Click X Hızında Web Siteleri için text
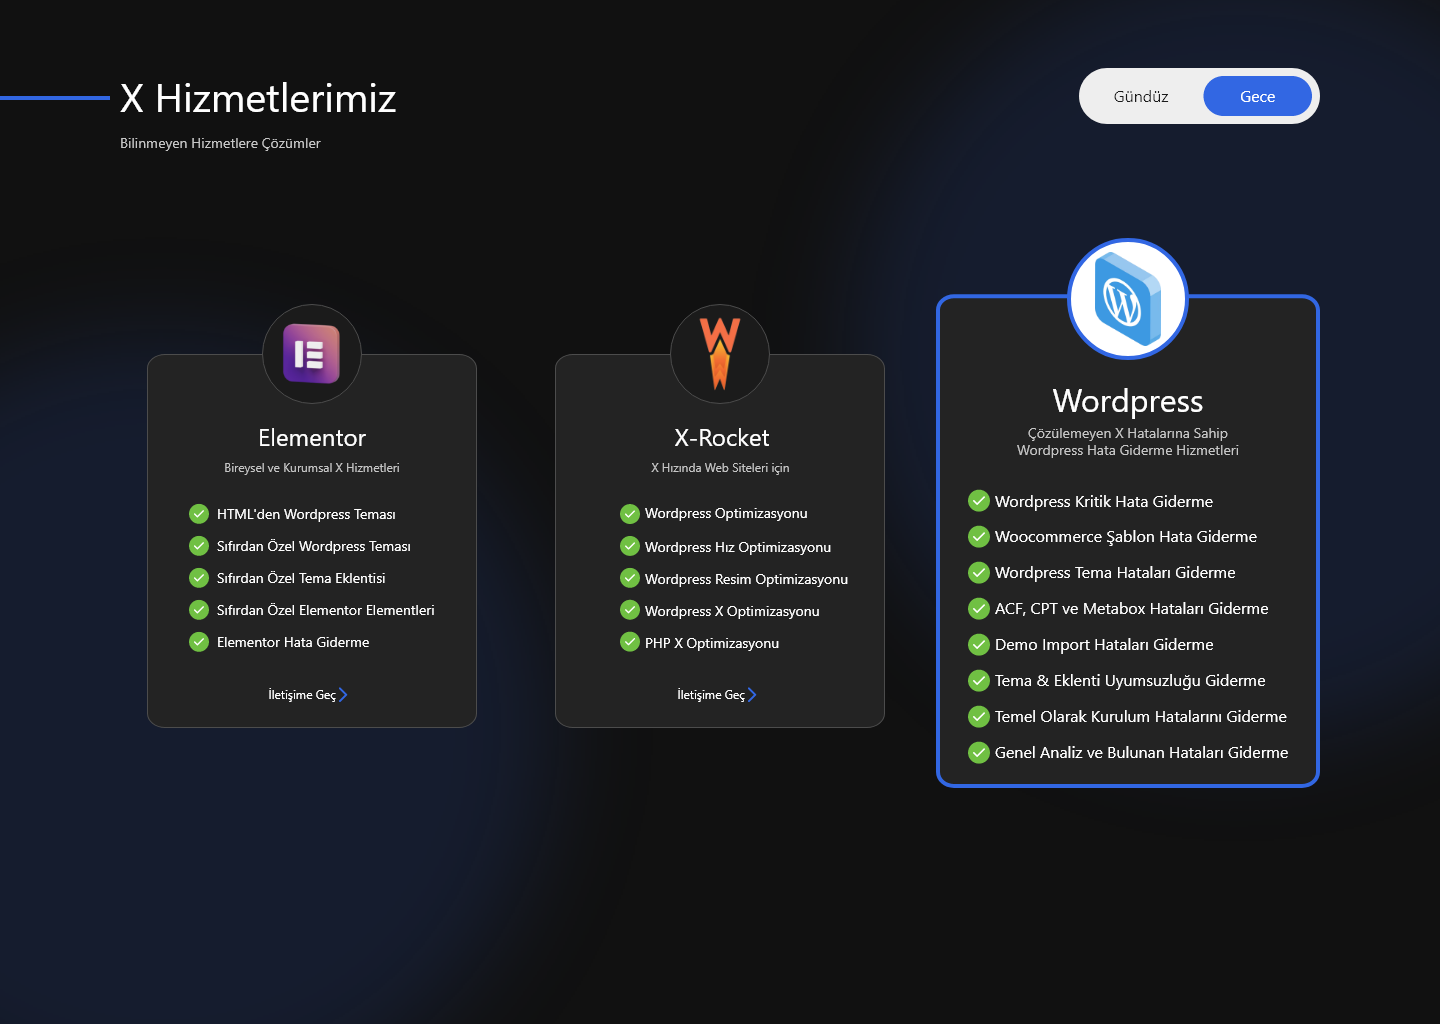 coord(720,468)
